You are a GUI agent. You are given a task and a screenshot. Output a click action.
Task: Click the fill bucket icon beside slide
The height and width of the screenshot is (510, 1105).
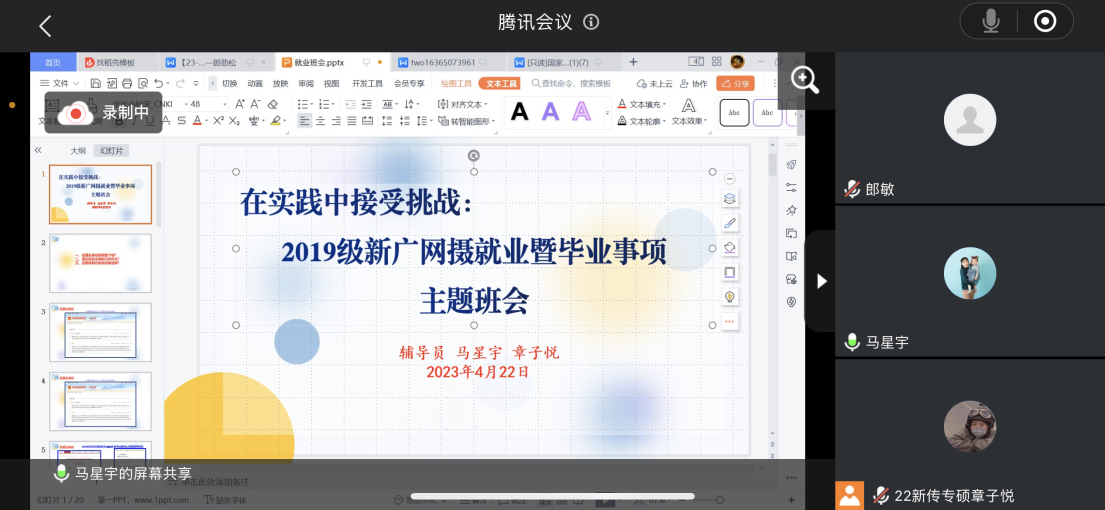pyautogui.click(x=730, y=248)
